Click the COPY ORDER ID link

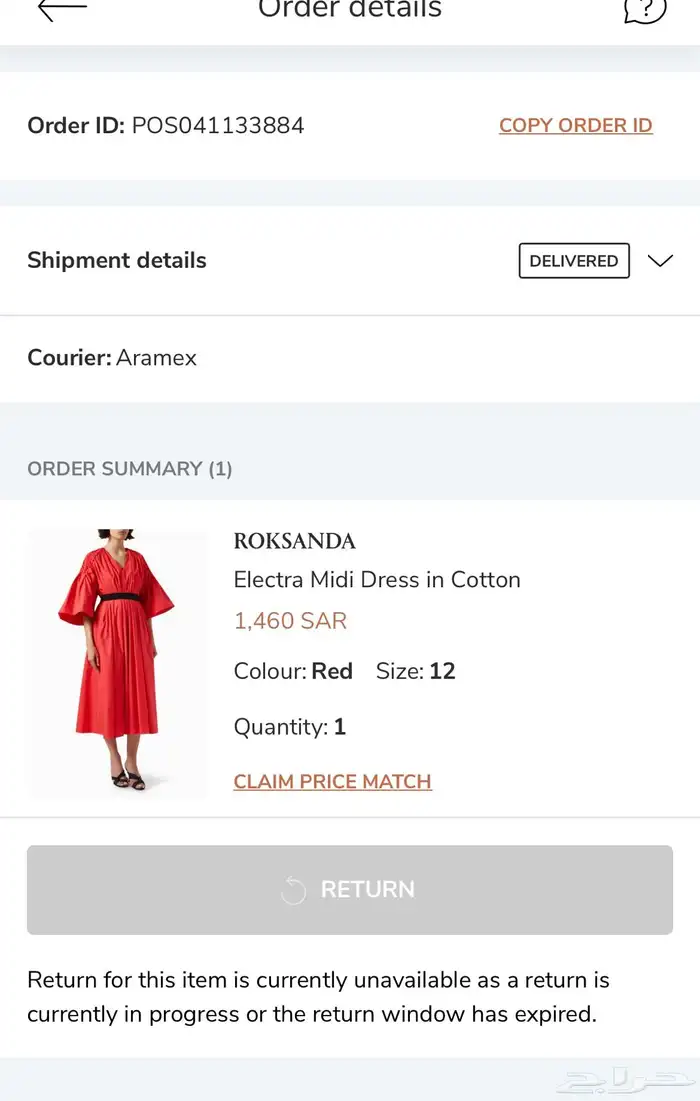coord(575,125)
